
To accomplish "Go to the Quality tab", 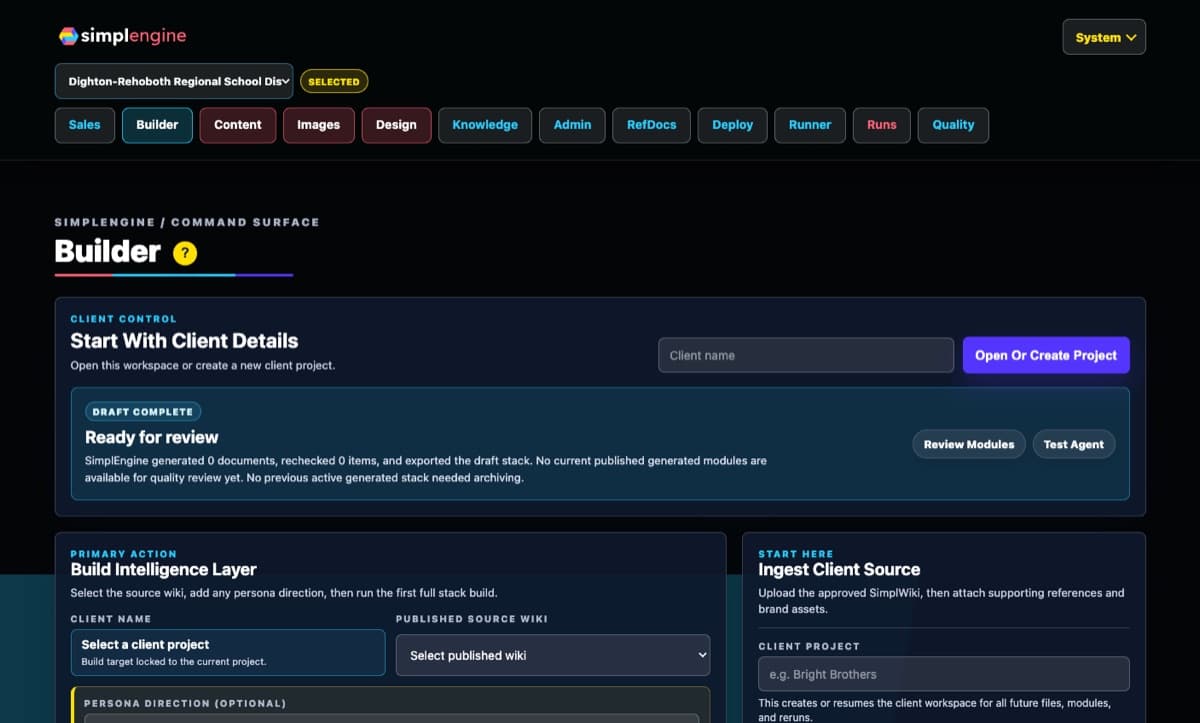I will 953,125.
